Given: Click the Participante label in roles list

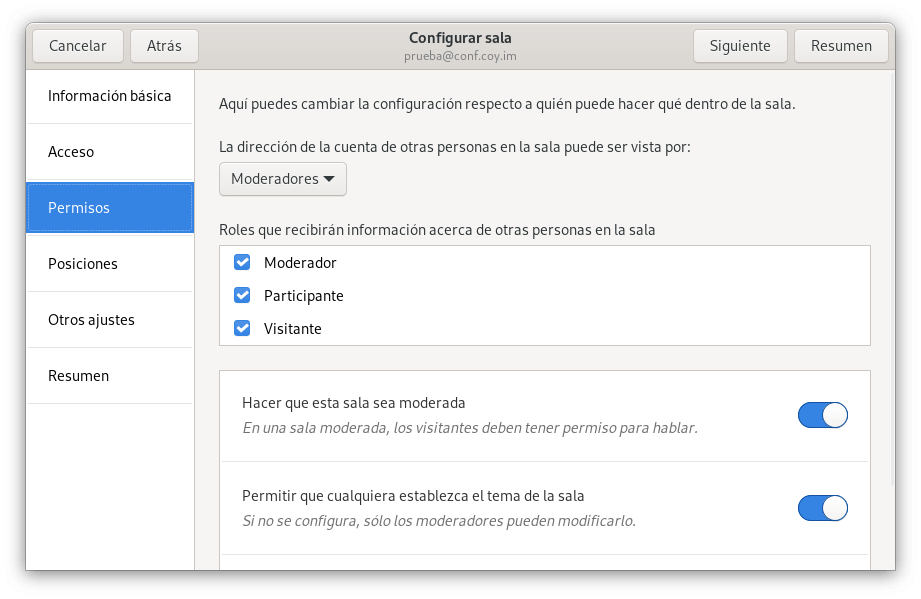Looking at the screenshot, I should coord(303,296).
